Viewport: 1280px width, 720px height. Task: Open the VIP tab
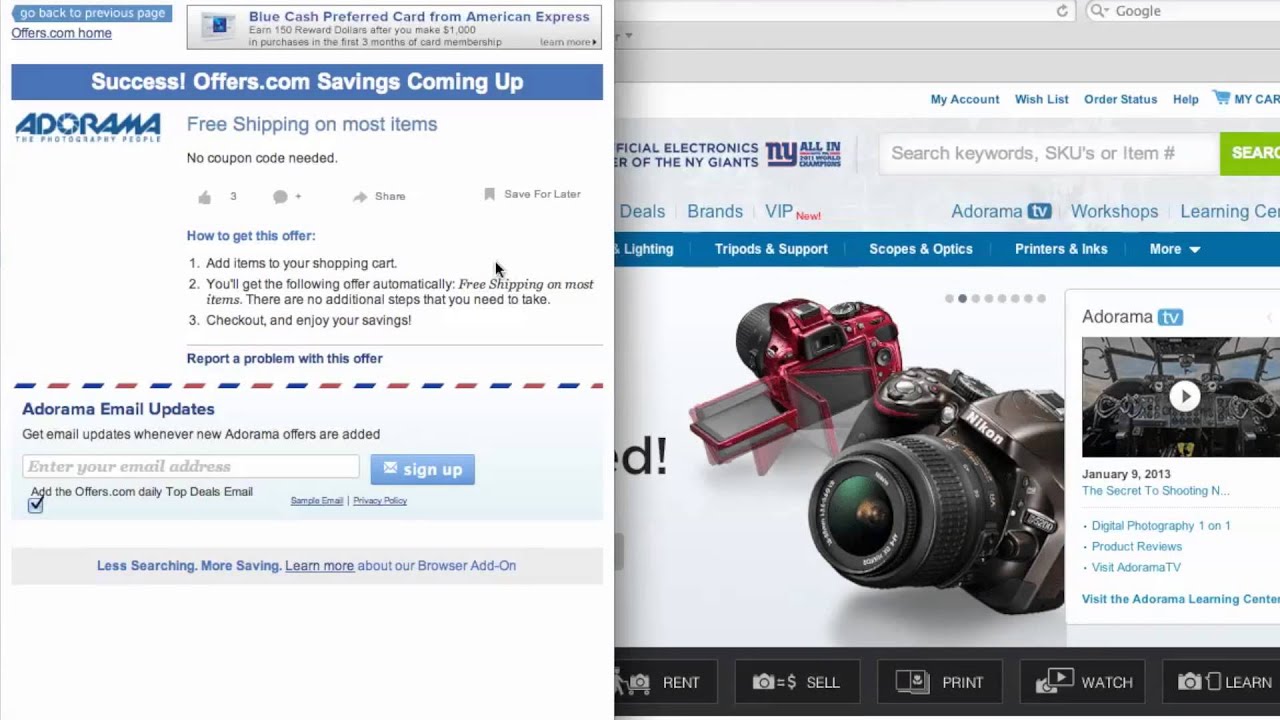point(779,211)
